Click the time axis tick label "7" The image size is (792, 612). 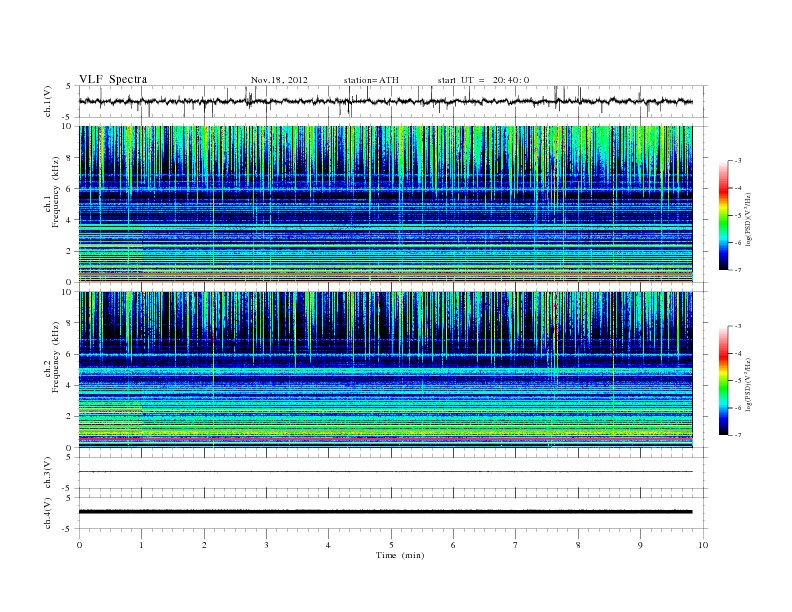coord(516,545)
